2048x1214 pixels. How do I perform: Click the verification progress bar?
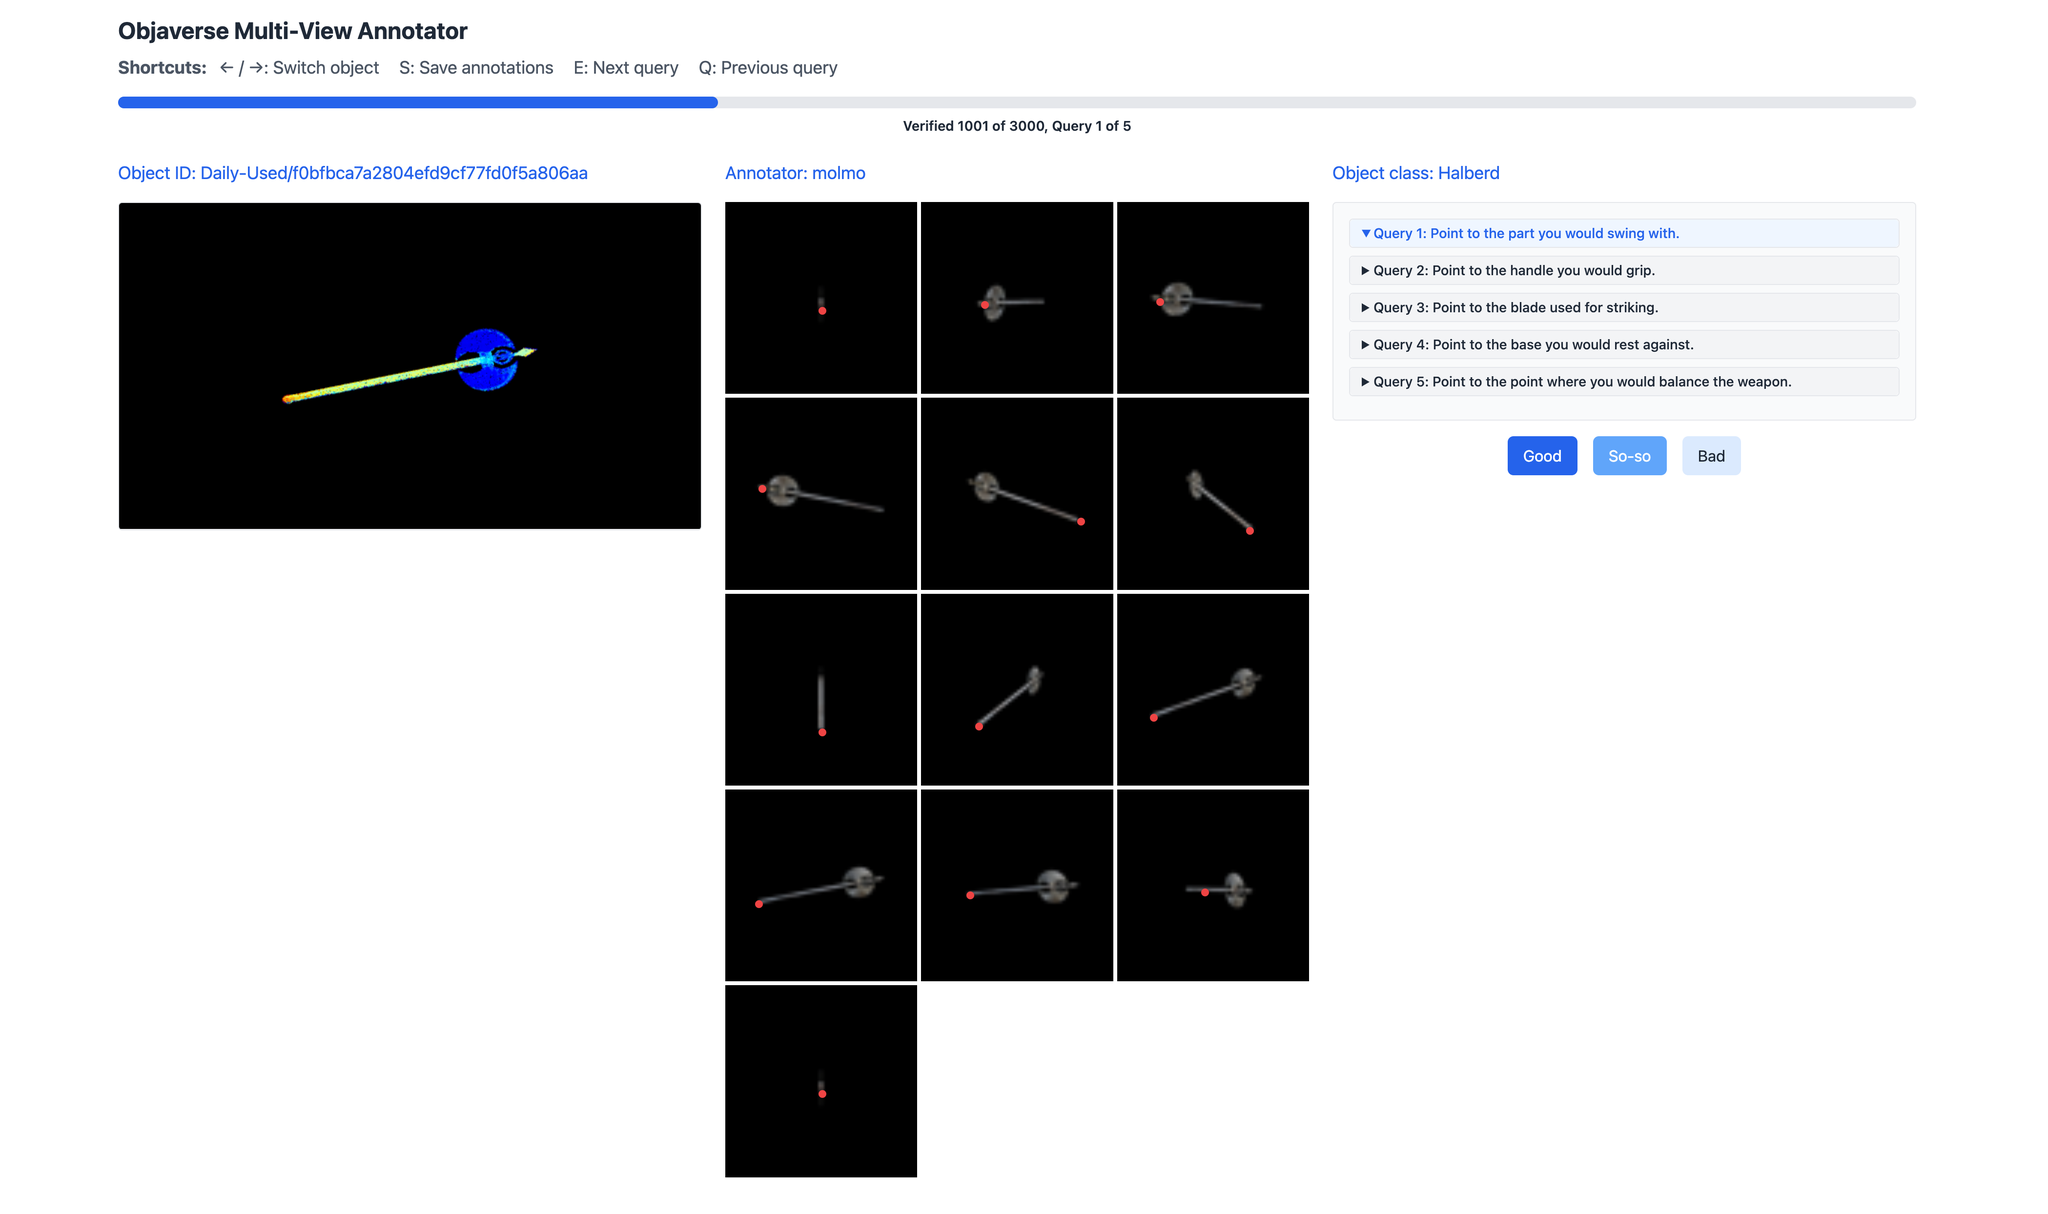(x=1016, y=102)
